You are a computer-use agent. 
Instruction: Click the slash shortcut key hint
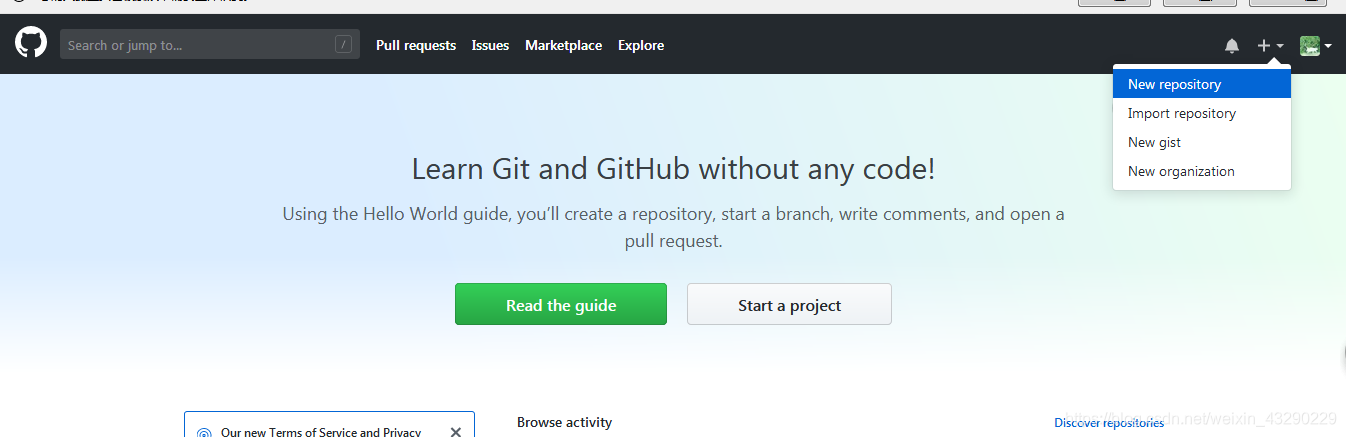click(x=343, y=44)
